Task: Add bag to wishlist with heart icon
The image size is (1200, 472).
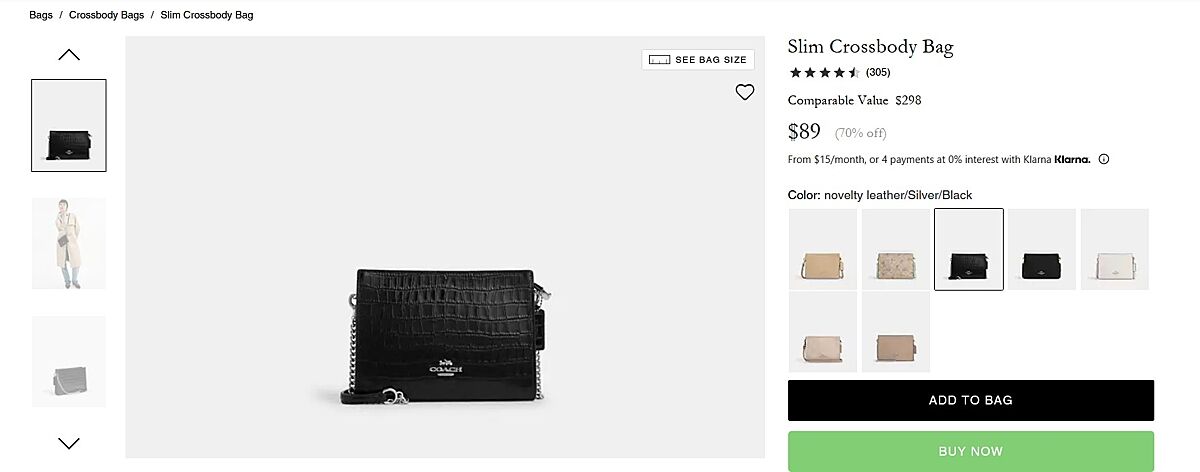Action: [745, 92]
